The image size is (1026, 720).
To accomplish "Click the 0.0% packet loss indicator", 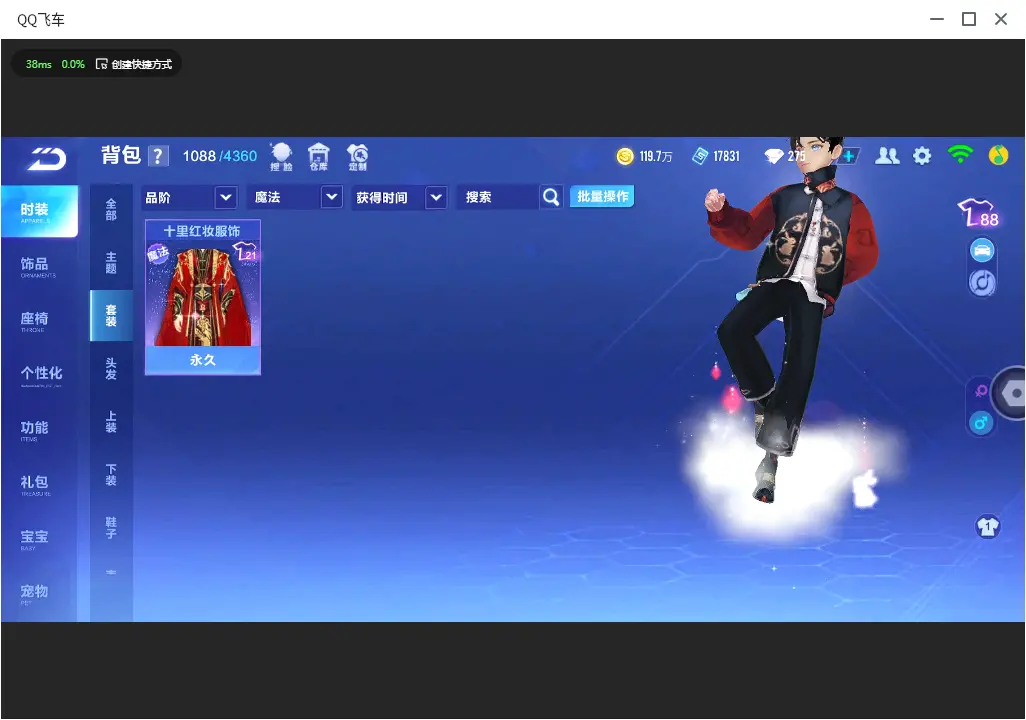I will pyautogui.click(x=73, y=64).
